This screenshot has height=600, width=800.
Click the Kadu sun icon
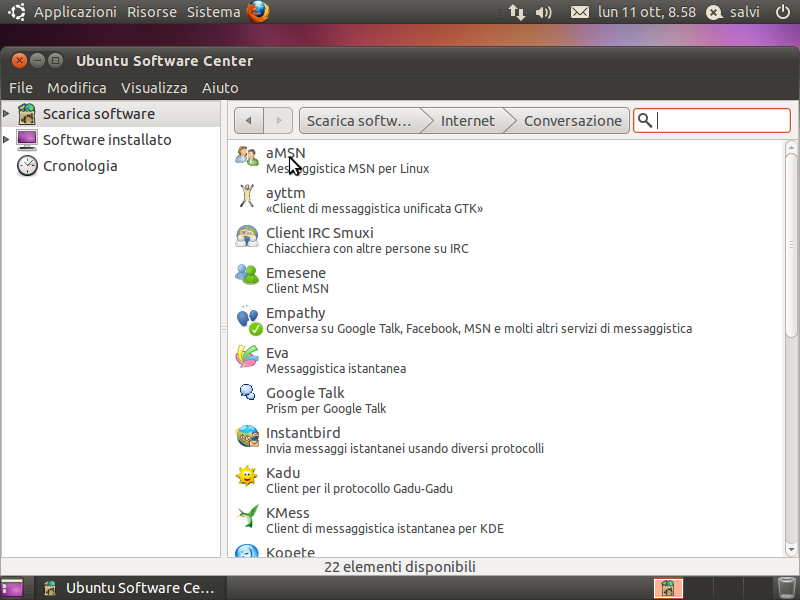247,476
